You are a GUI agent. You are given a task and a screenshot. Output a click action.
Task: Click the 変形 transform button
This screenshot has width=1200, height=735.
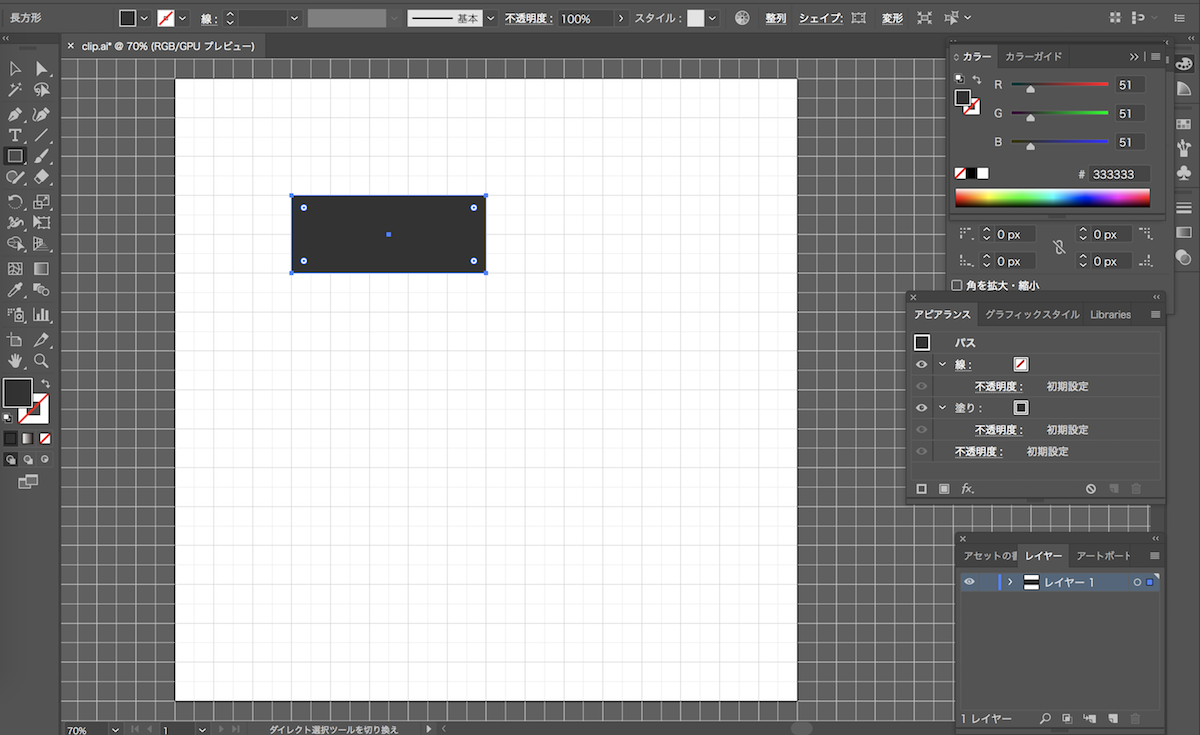coord(892,19)
